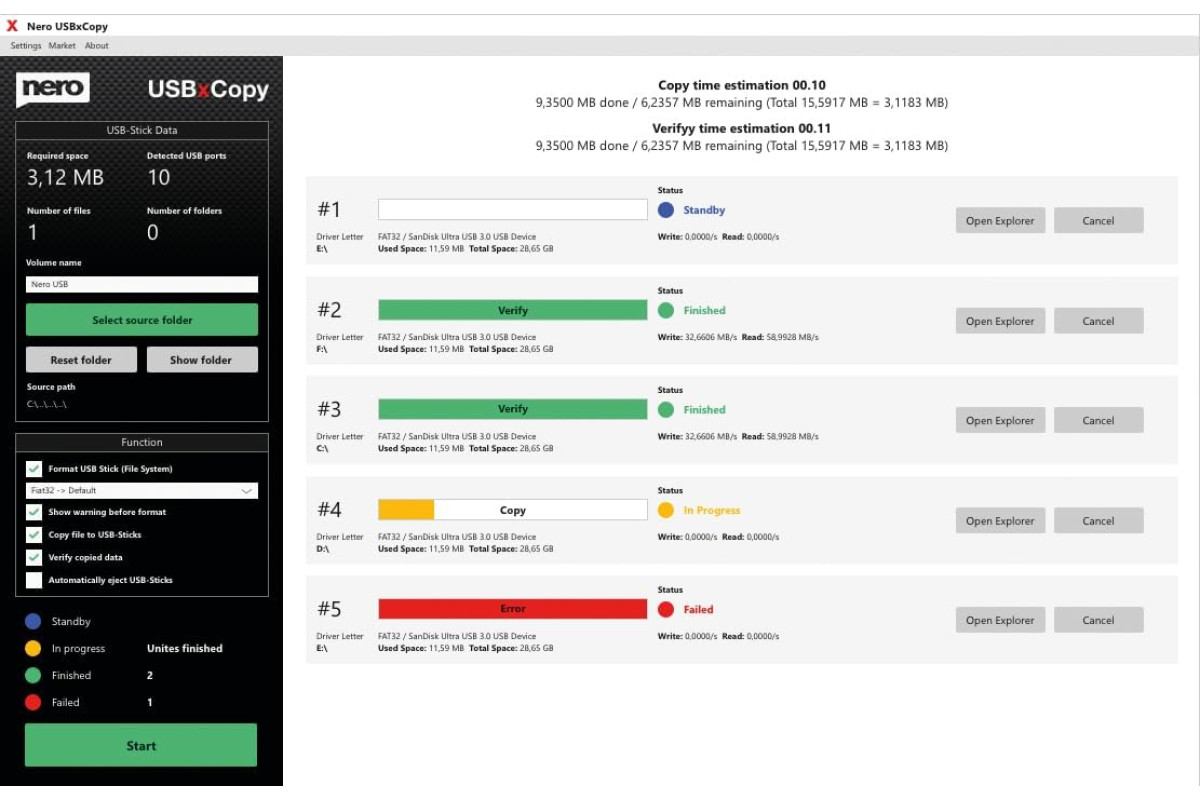This screenshot has height=800, width=1200.
Task: Click the Copy progress bar of drive #4
Action: pos(513,510)
